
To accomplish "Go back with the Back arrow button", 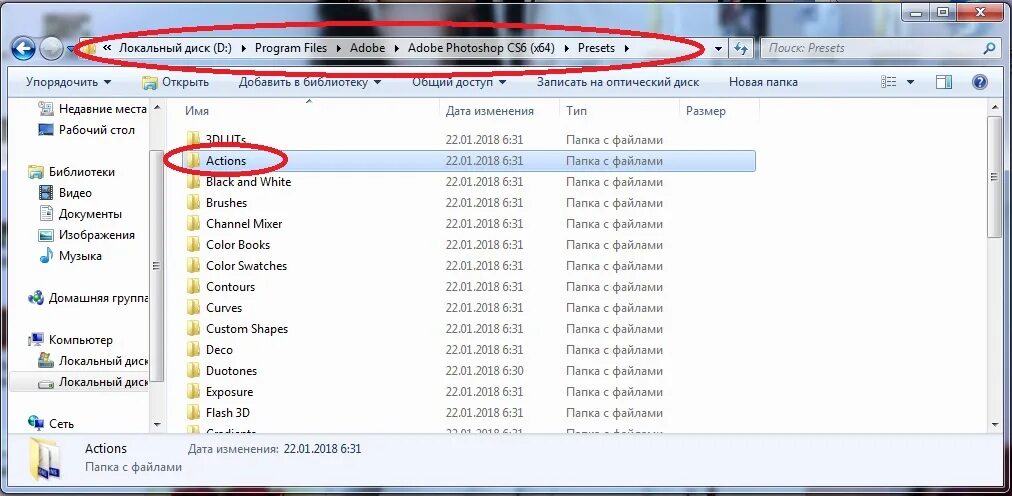I will click(x=23, y=48).
